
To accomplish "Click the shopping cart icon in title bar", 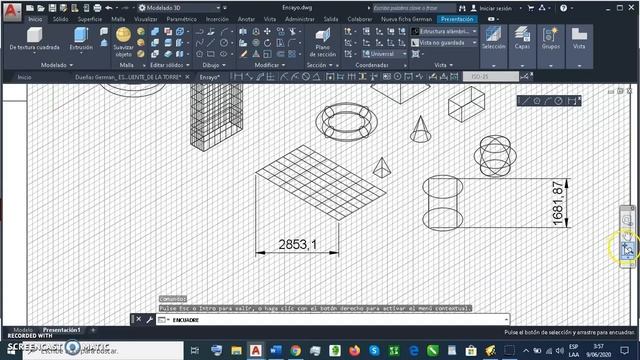I will point(531,8).
